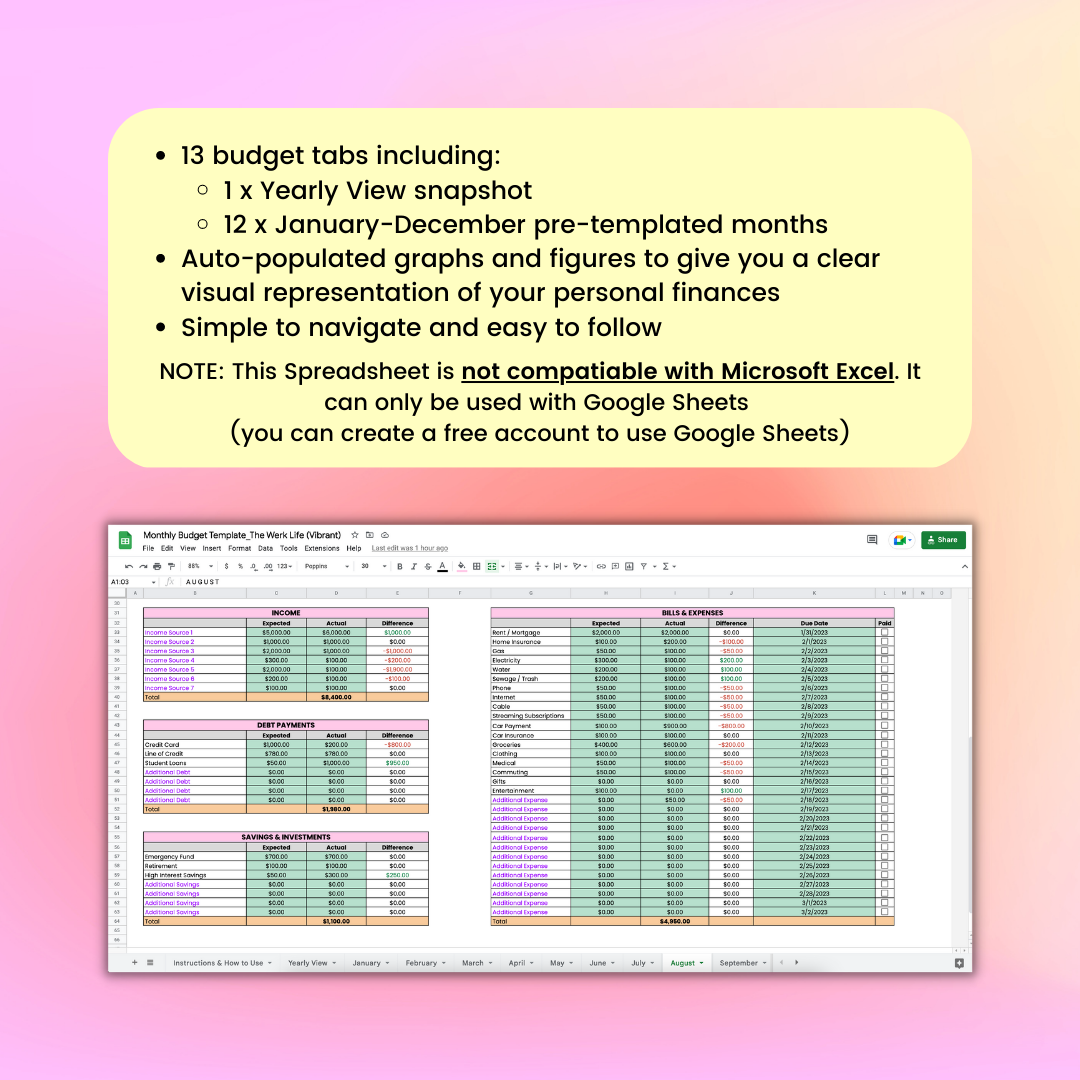Tick the Paid checkbox for Groceries
Screen dimensions: 1080x1080
pos(885,744)
